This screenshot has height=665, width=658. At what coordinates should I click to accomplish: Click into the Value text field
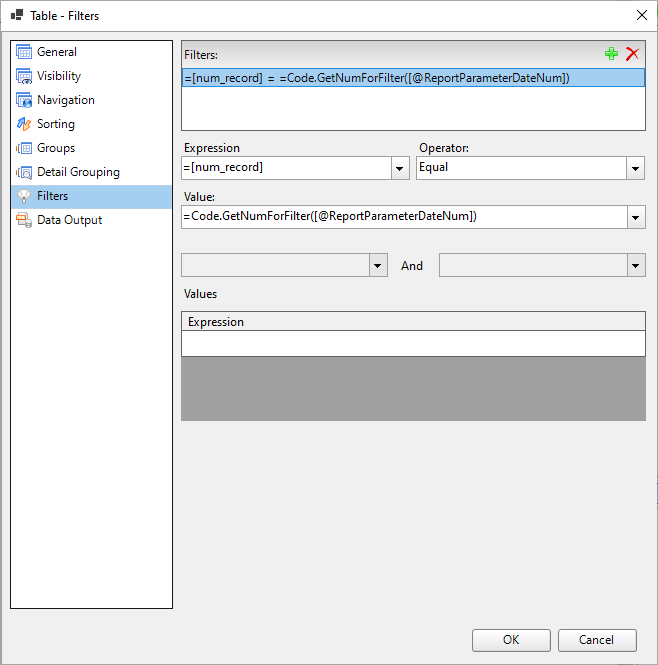tap(400, 216)
